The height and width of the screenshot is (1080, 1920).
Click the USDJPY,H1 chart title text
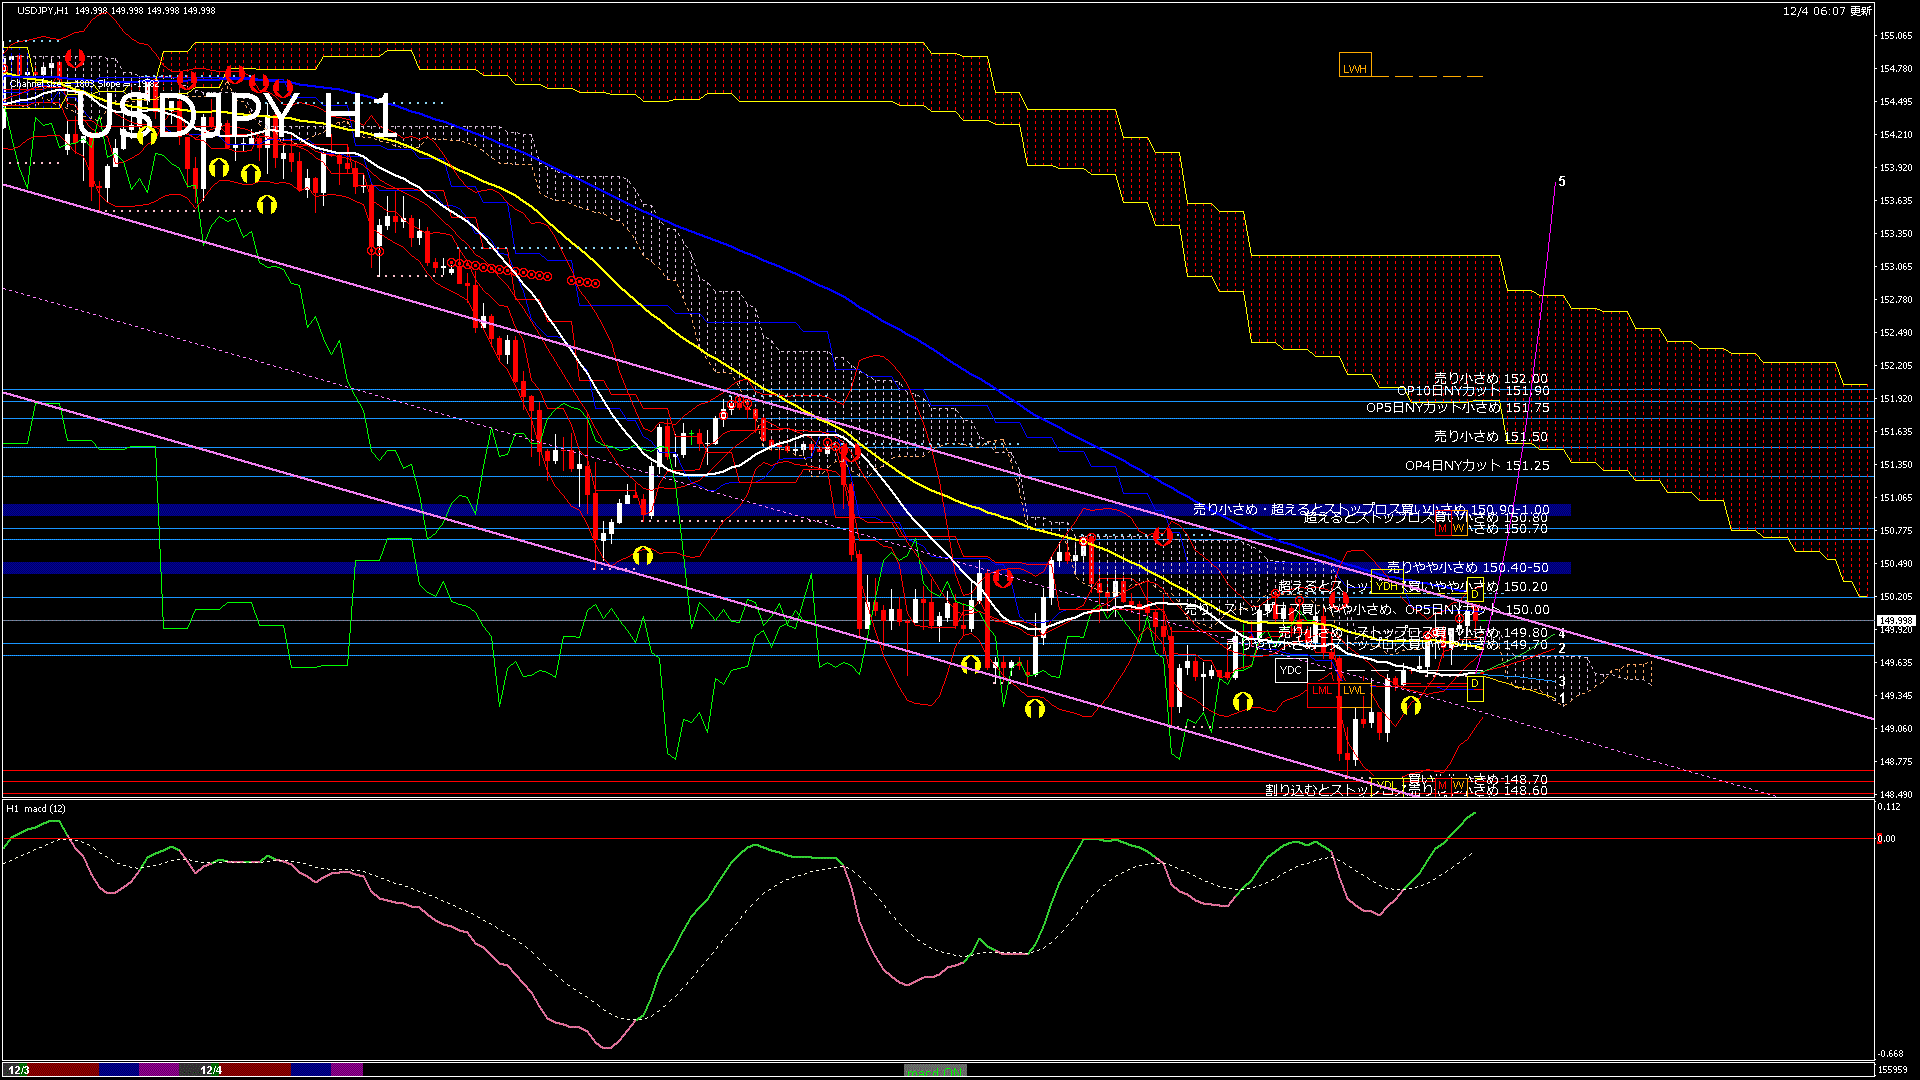point(43,11)
